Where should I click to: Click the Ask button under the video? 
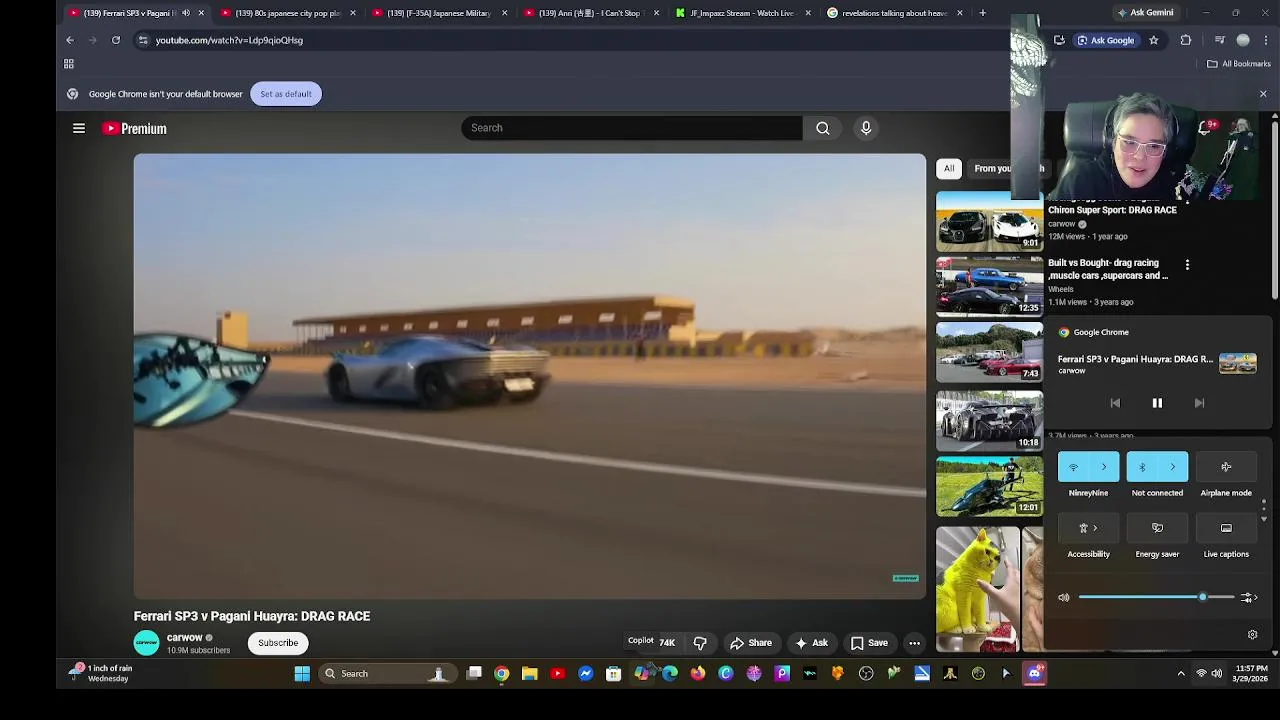[x=811, y=643]
